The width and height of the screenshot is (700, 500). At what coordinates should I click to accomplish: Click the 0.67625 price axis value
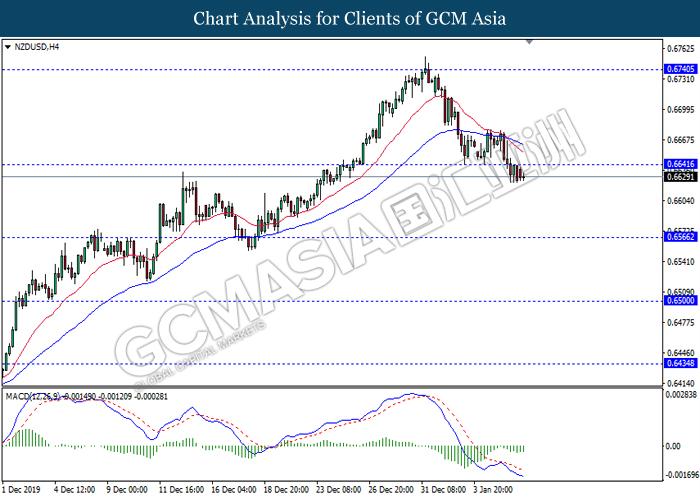pyautogui.click(x=681, y=49)
